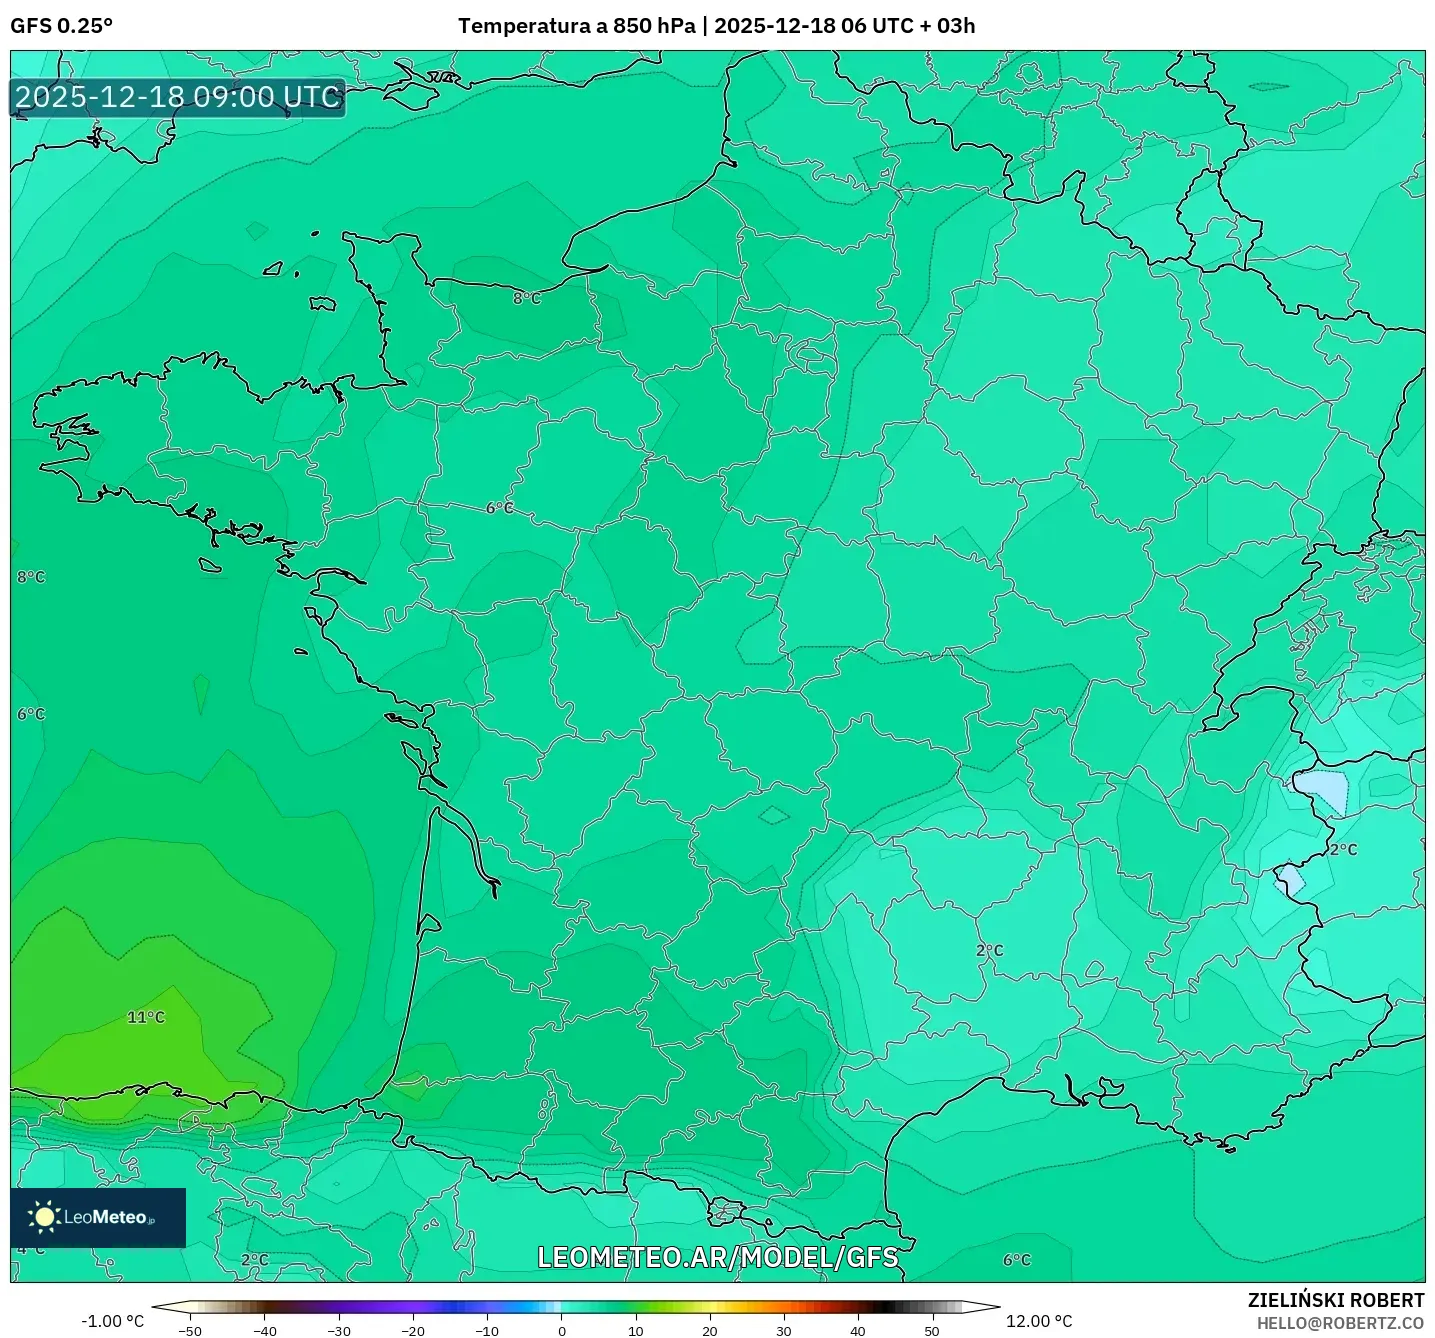Expand the -1.00 °C minimum value readout

tap(110, 1319)
